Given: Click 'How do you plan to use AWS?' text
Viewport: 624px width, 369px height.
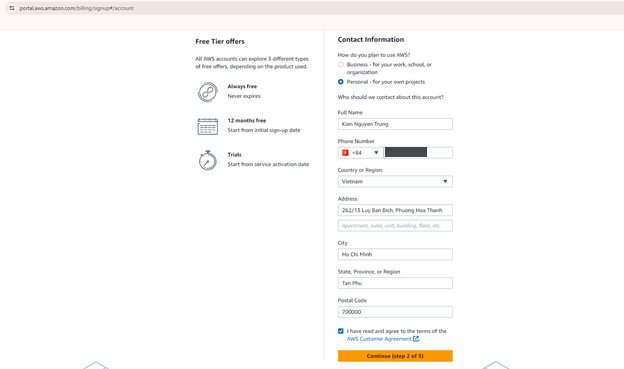Looking at the screenshot, I should 374,55.
